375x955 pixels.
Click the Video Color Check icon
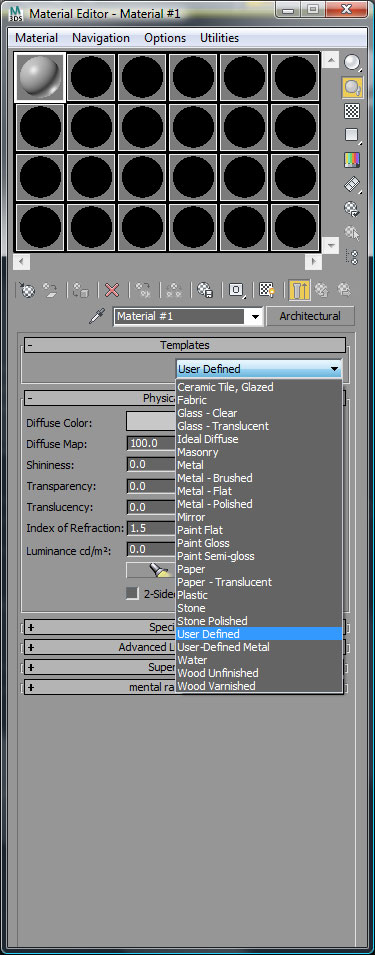[x=352, y=160]
